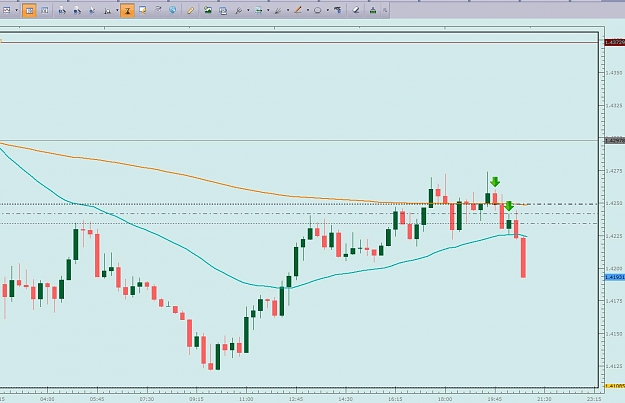Click the dark red price label at top
The height and width of the screenshot is (403, 625).
pyautogui.click(x=615, y=42)
